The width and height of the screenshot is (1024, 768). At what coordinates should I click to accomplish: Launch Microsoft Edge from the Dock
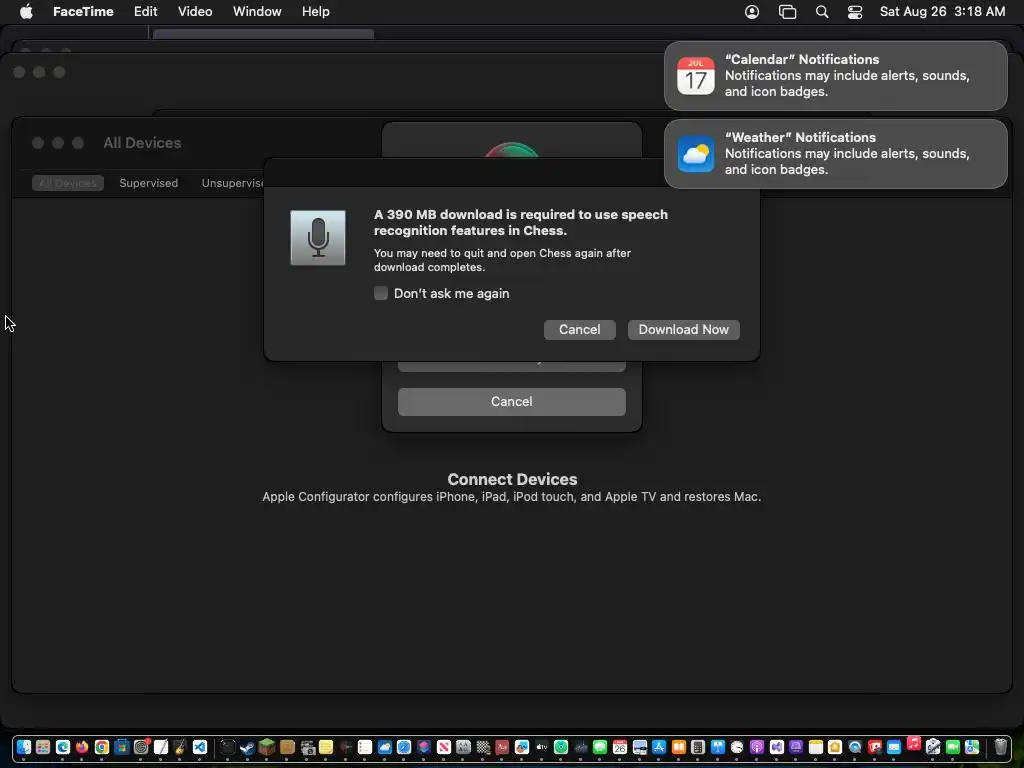click(63, 747)
